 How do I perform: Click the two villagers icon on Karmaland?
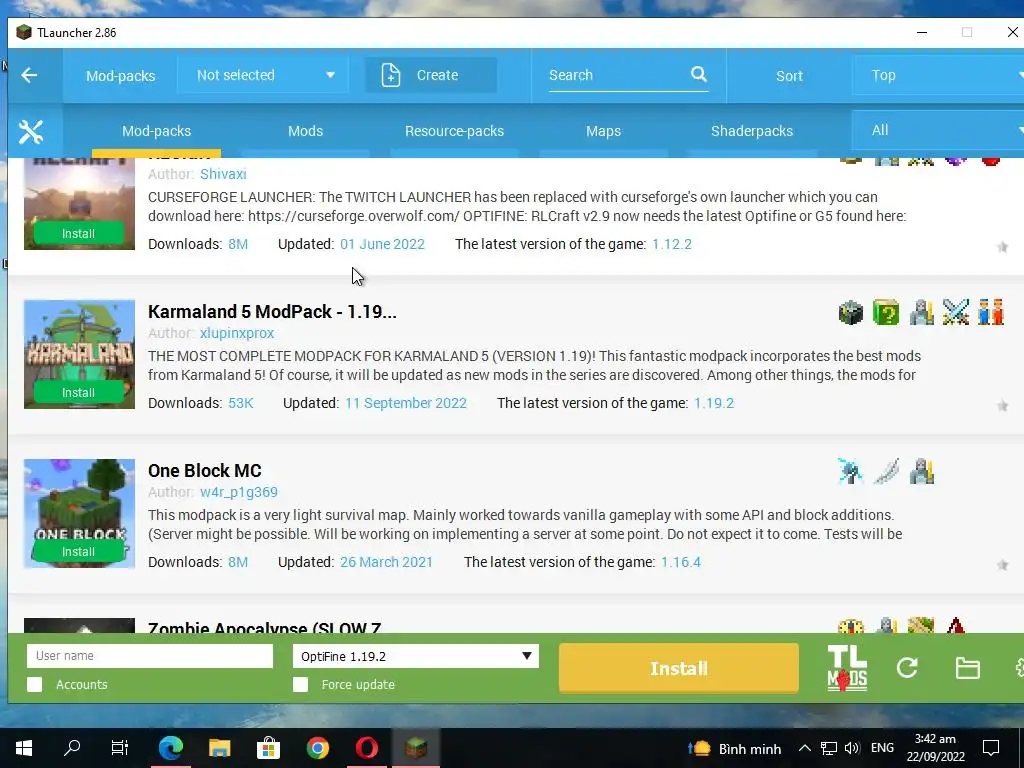[991, 313]
